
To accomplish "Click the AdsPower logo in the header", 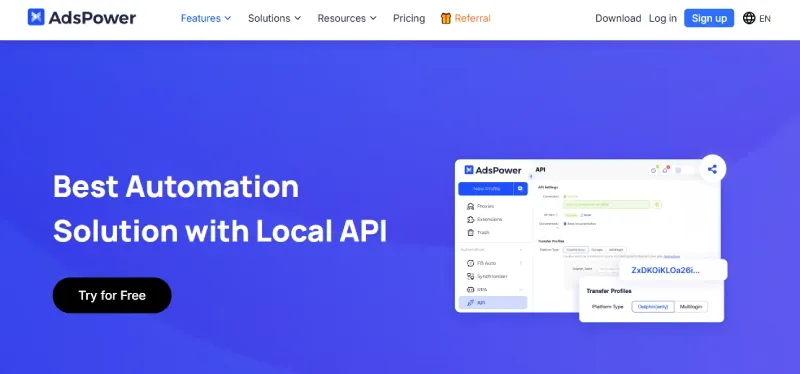I will [82, 18].
